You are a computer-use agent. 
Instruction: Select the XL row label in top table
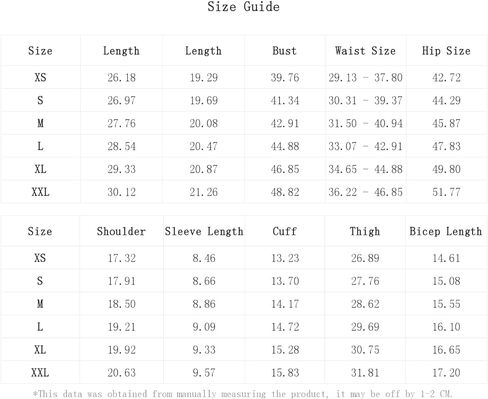pos(40,169)
